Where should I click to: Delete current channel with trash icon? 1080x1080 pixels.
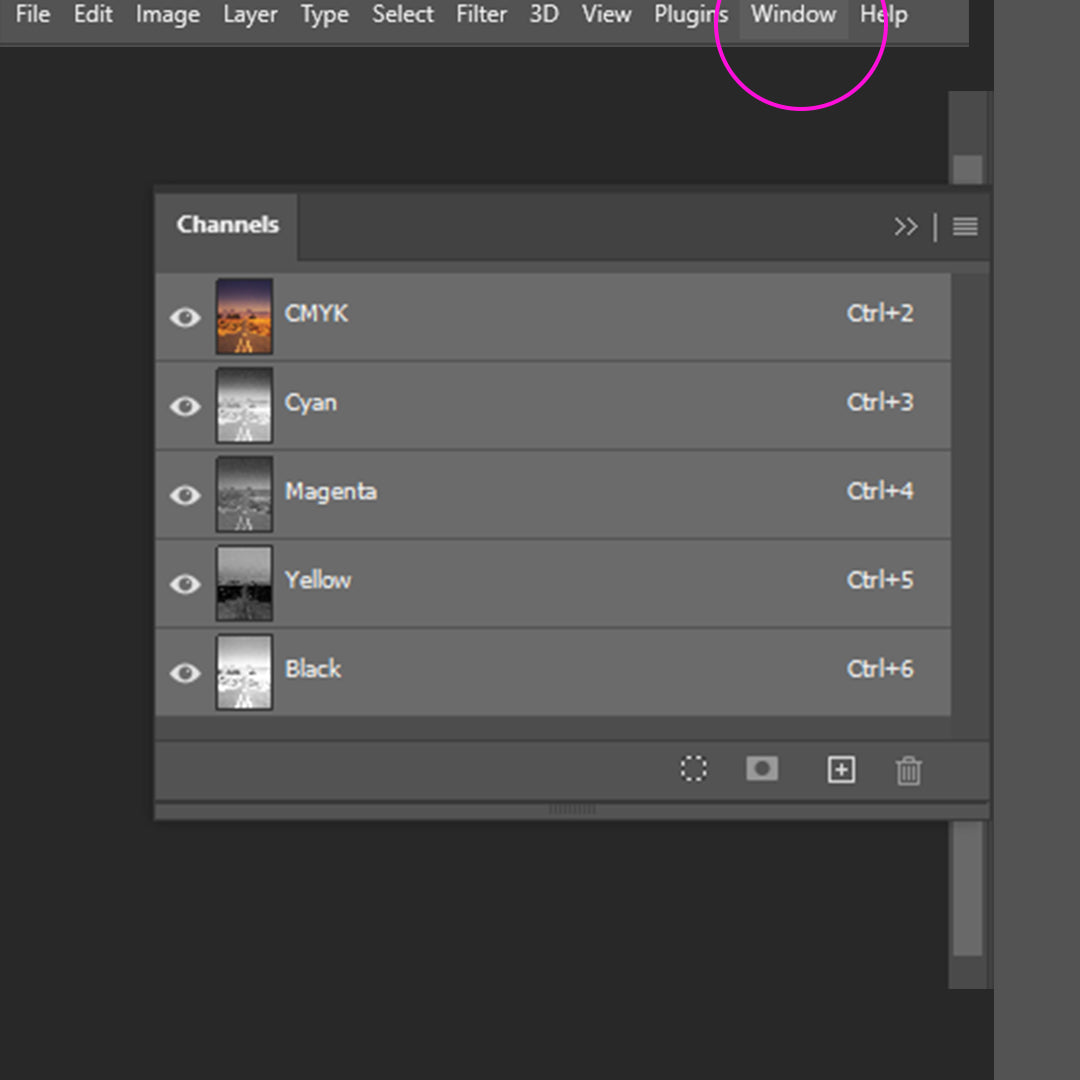pos(908,770)
